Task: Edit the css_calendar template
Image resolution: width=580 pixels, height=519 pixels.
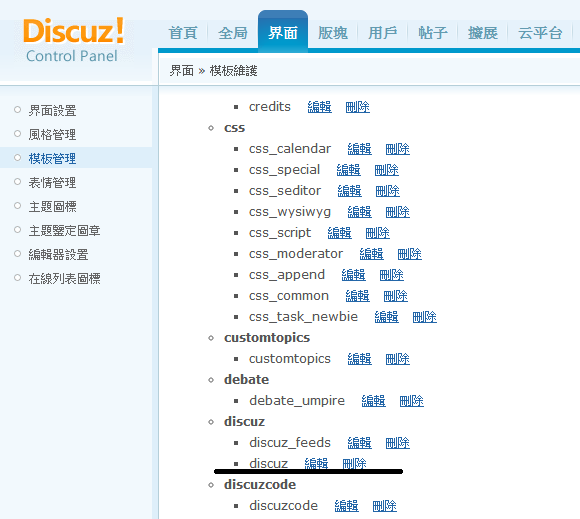Action: 360,149
